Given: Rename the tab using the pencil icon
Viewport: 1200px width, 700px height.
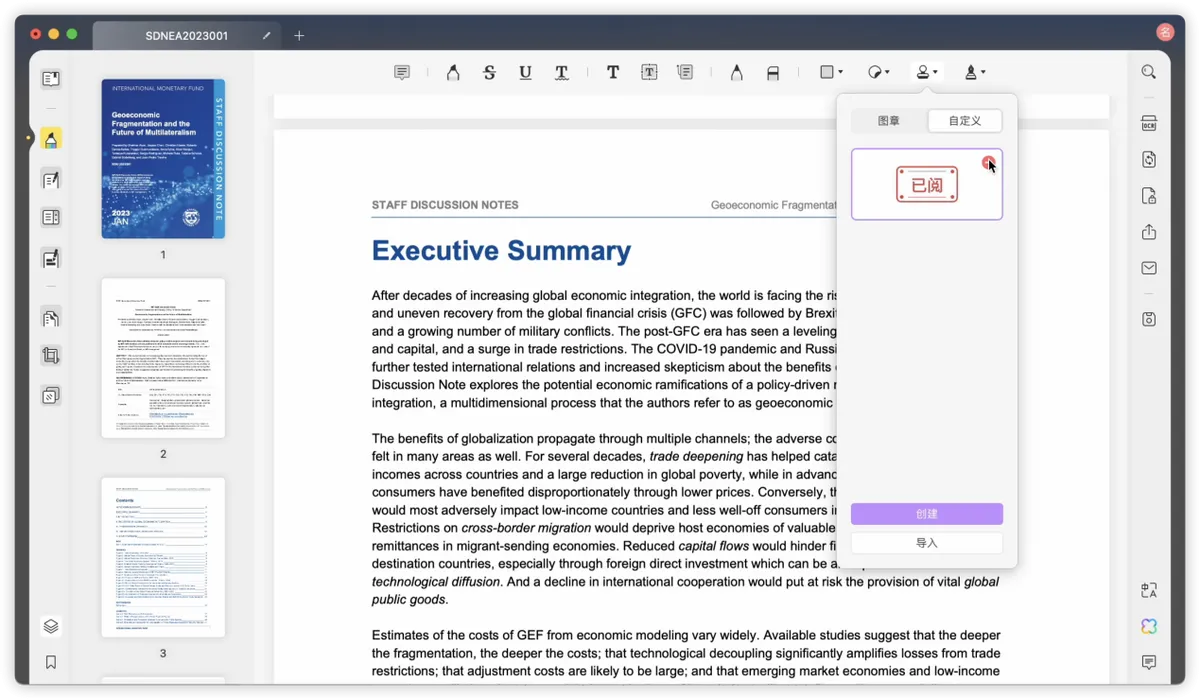Looking at the screenshot, I should coord(267,36).
